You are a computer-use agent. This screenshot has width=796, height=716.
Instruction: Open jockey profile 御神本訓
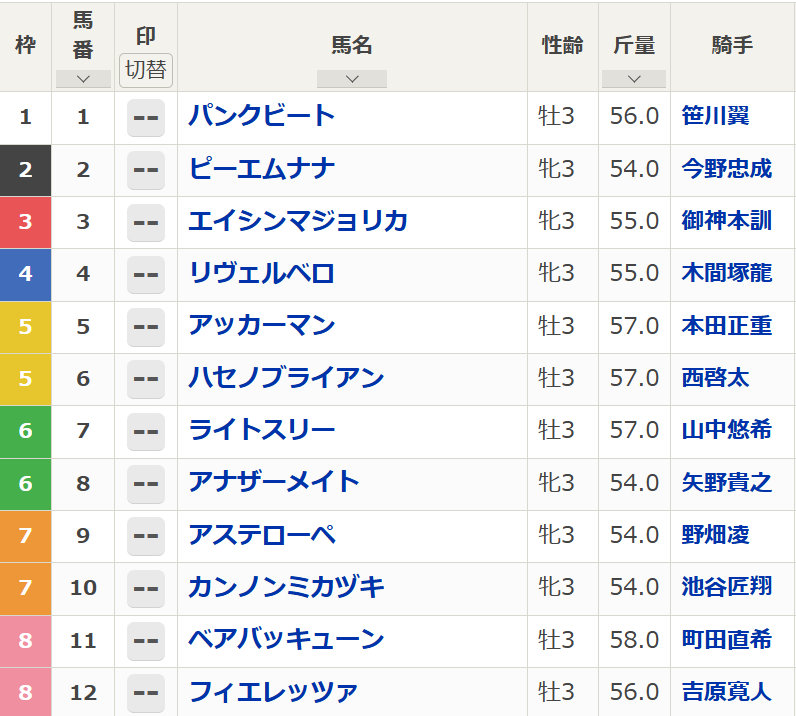[727, 221]
